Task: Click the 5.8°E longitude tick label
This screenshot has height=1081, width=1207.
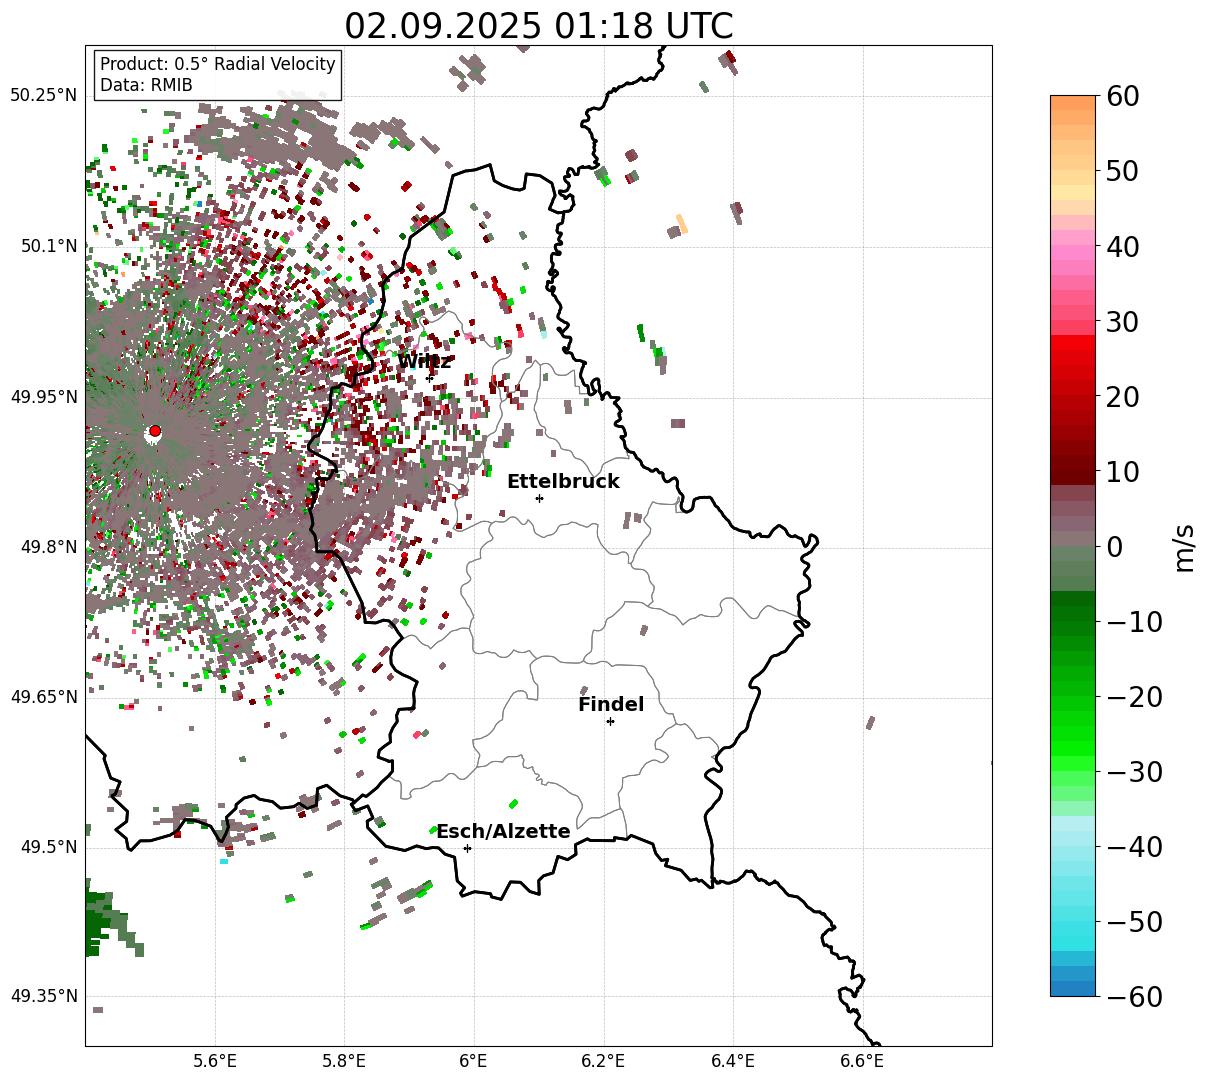Action: (x=345, y=1060)
